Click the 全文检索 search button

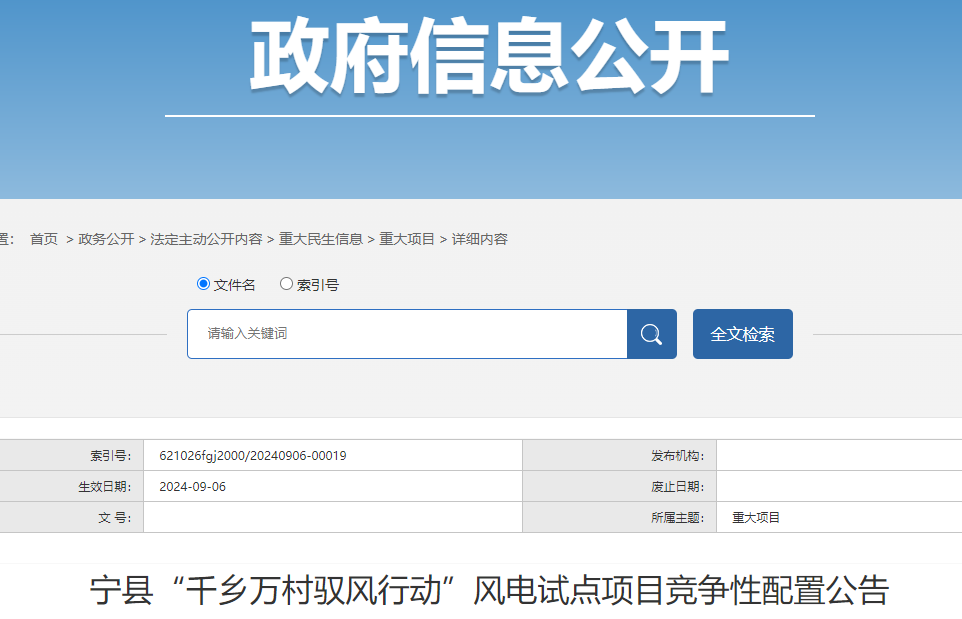coord(742,334)
